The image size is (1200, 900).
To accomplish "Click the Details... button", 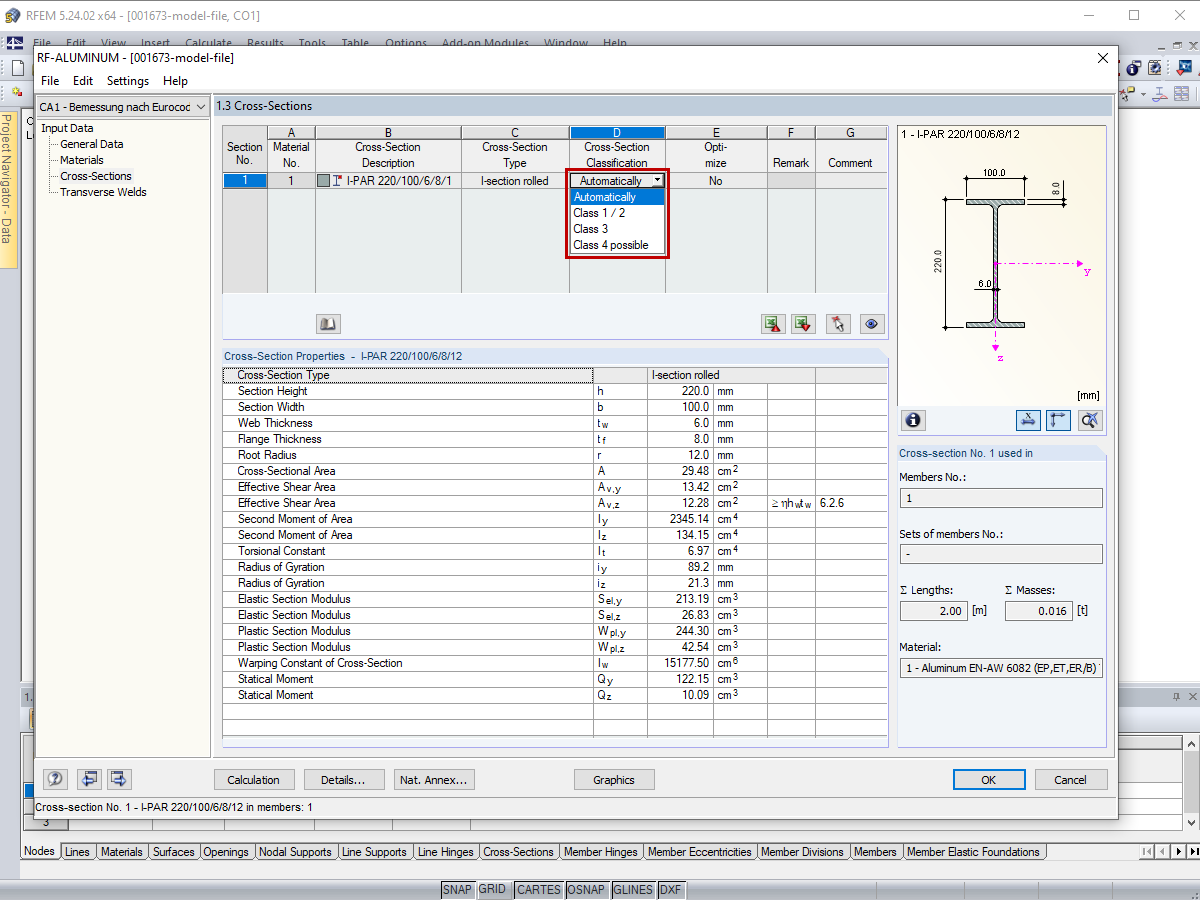I will point(343,780).
